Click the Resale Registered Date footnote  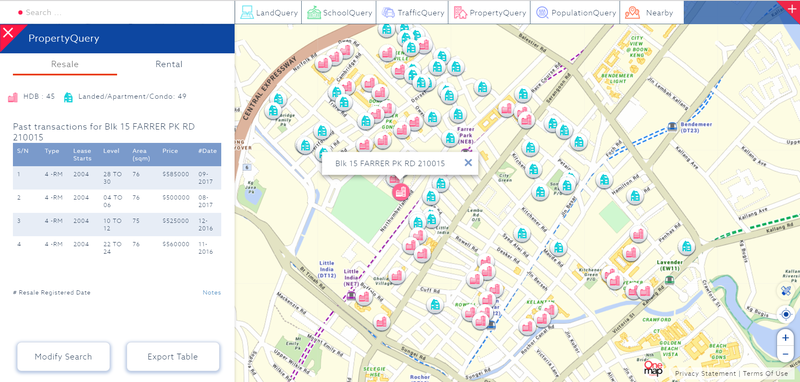coord(52,293)
